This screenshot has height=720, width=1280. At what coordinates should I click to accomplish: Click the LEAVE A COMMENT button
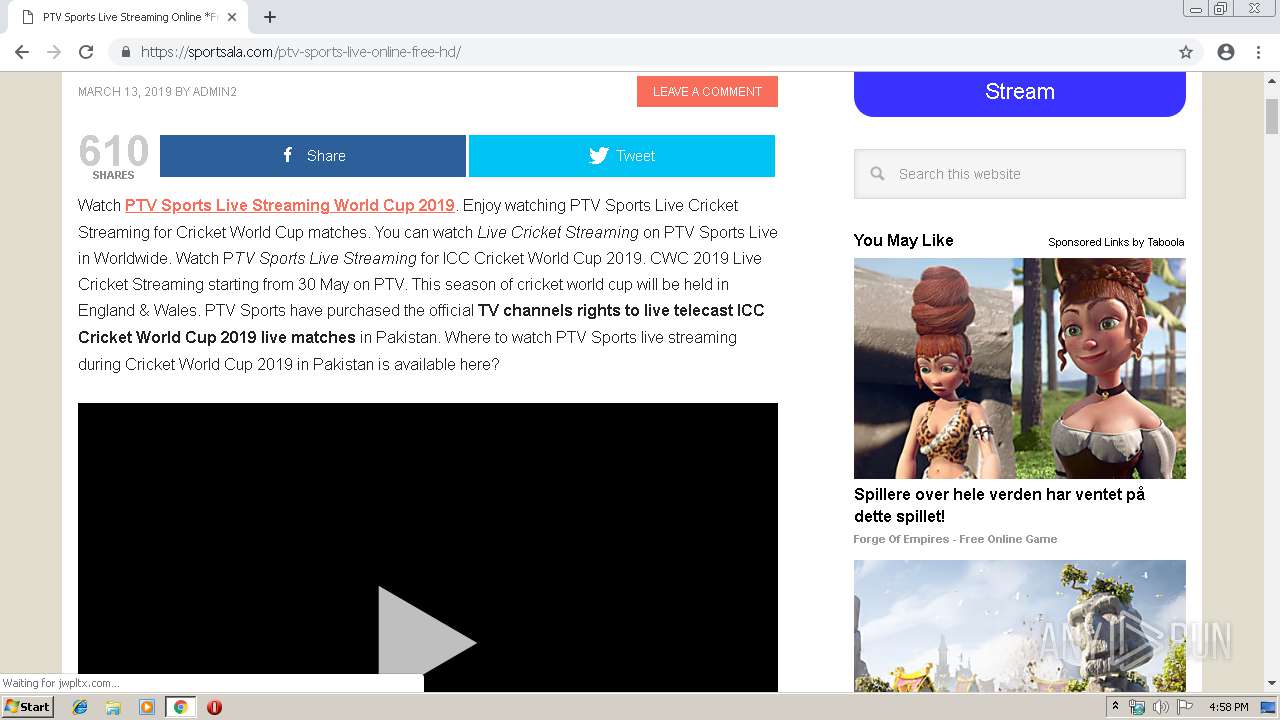[x=707, y=91]
